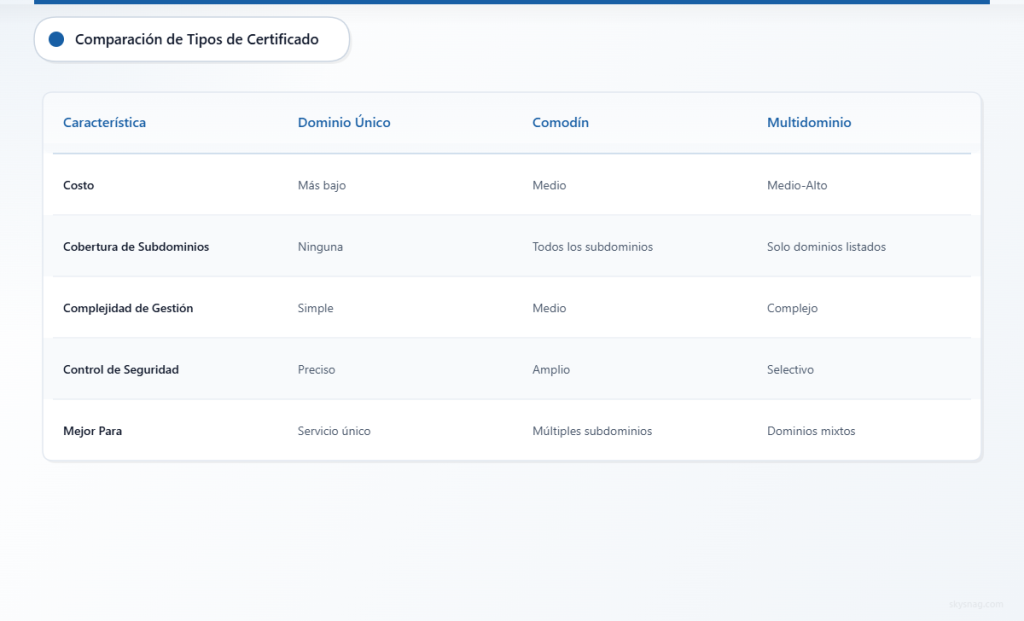Click the 'Todos los subdominios' cell
Viewport: 1024px width, 621px height.
point(592,246)
